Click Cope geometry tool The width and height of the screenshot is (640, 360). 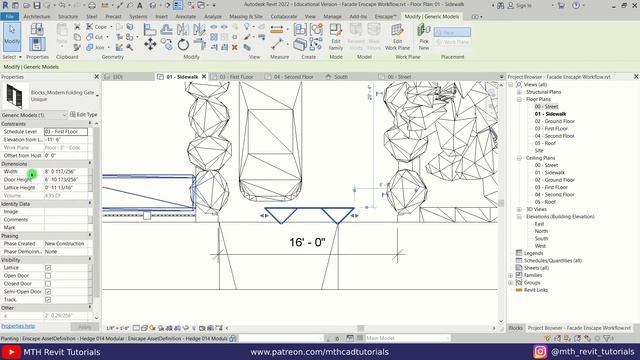click(x=96, y=27)
